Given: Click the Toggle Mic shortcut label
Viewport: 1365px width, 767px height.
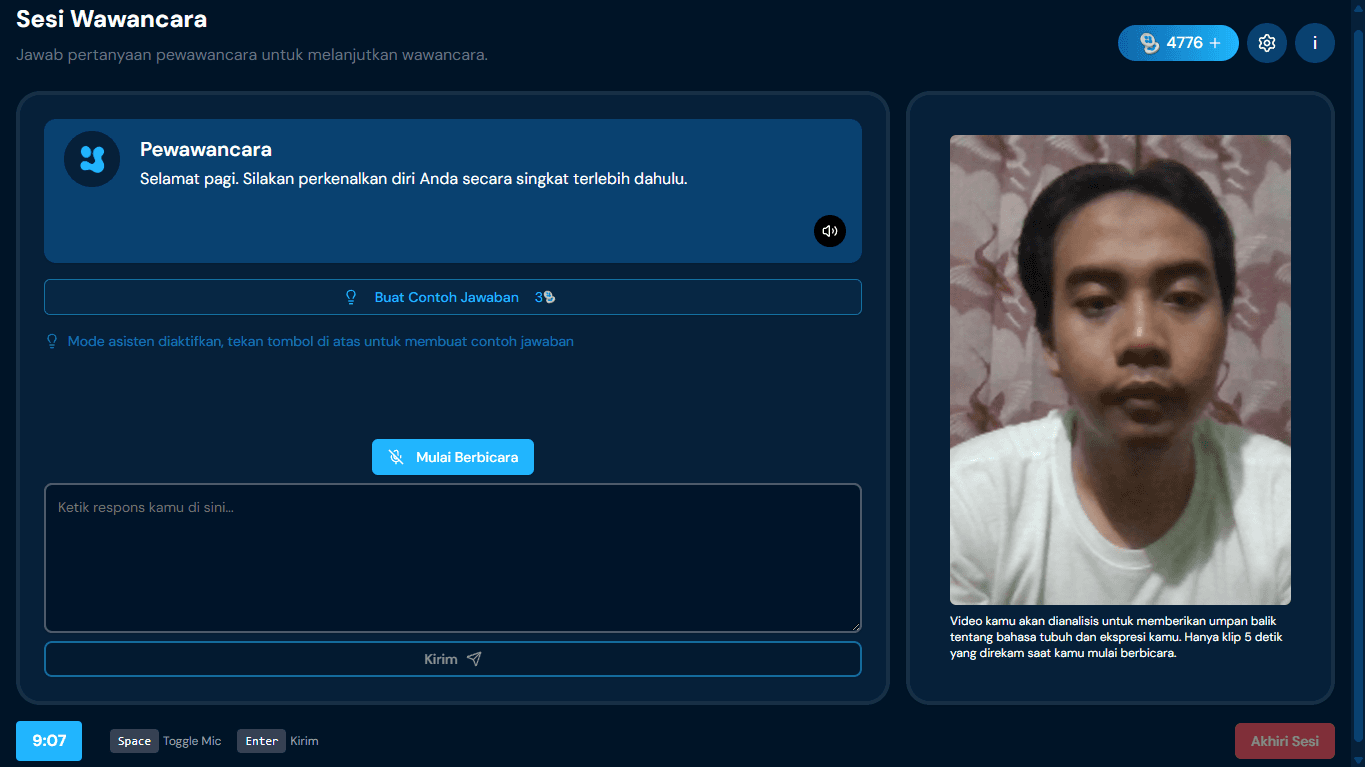Looking at the screenshot, I should click(192, 741).
